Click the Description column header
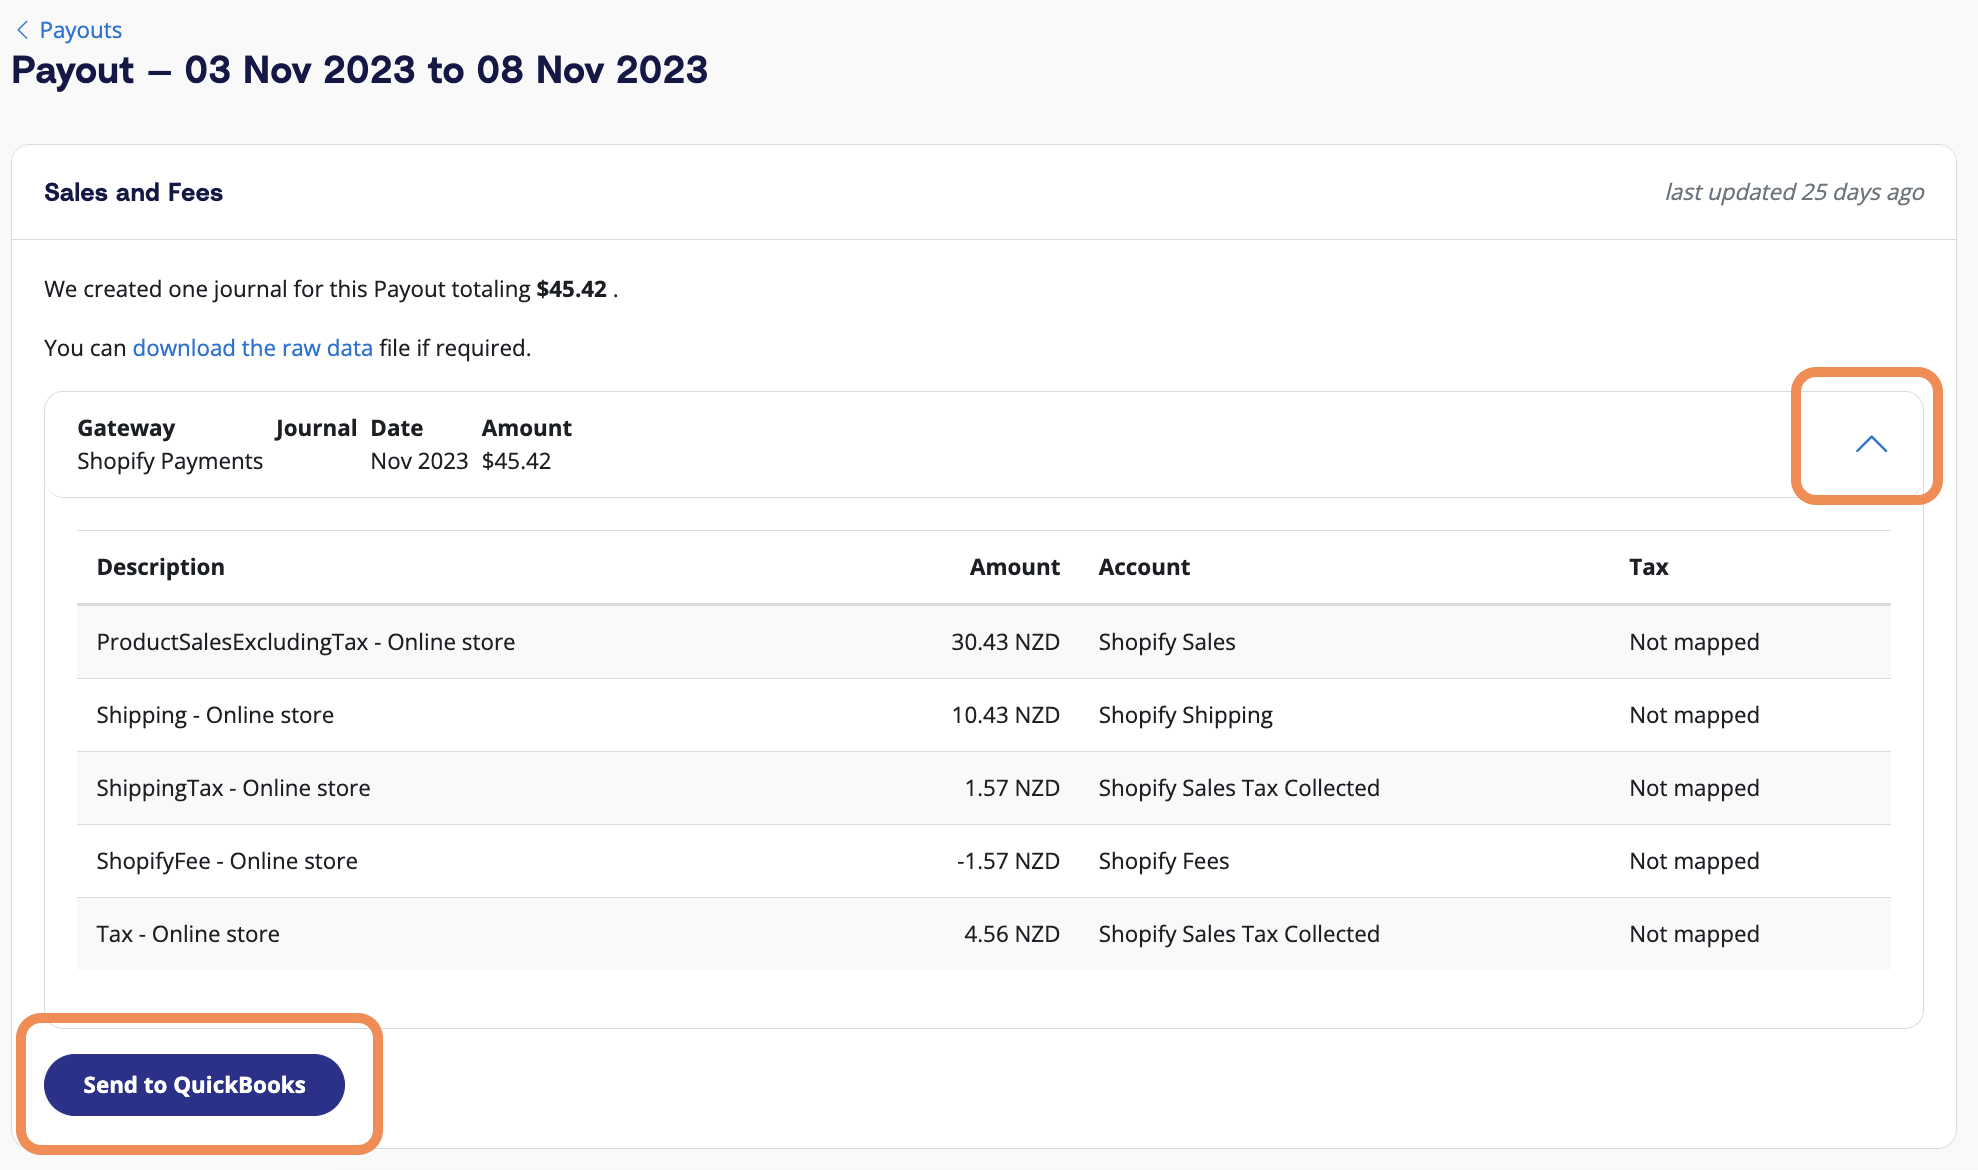The width and height of the screenshot is (1978, 1170). pyautogui.click(x=161, y=567)
